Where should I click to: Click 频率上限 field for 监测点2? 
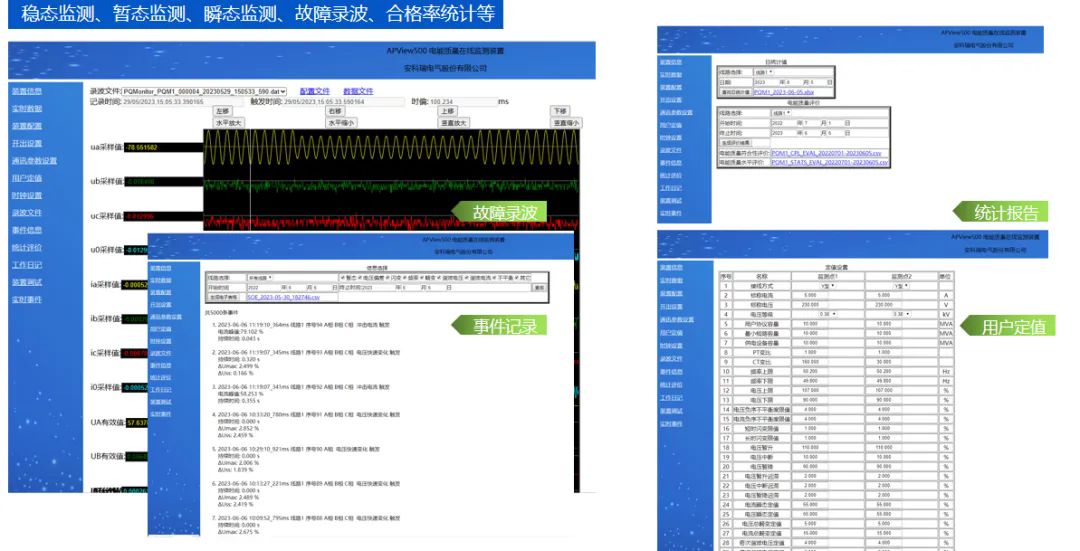pos(884,371)
